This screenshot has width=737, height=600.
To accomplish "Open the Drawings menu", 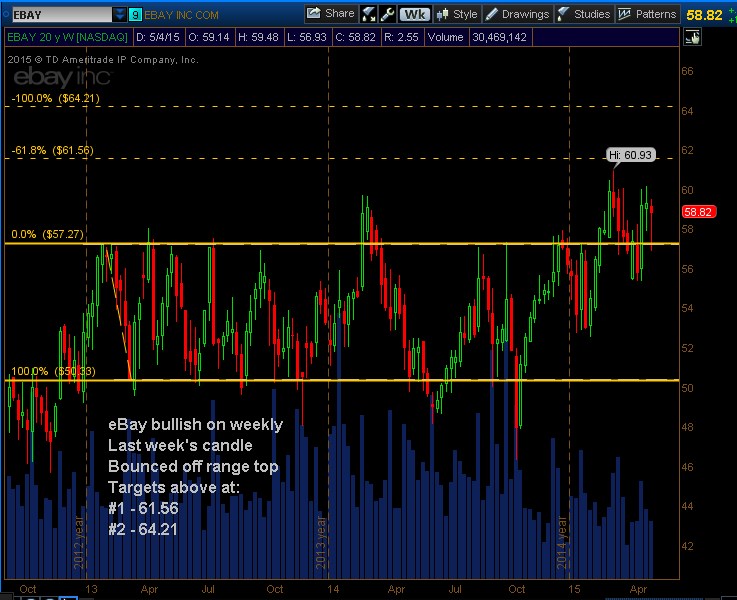I will (517, 14).
